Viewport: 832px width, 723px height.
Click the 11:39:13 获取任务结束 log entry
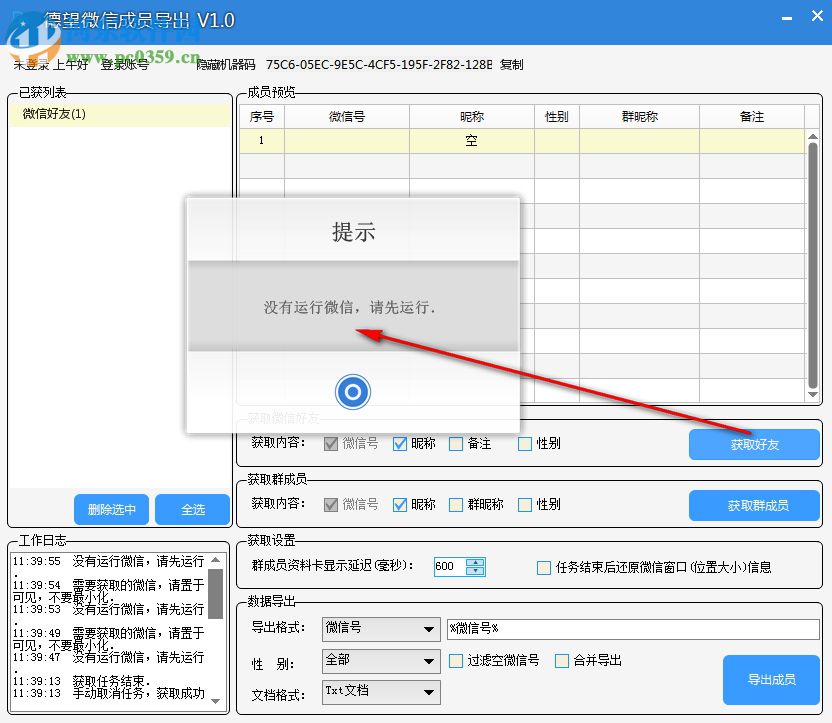pos(82,681)
